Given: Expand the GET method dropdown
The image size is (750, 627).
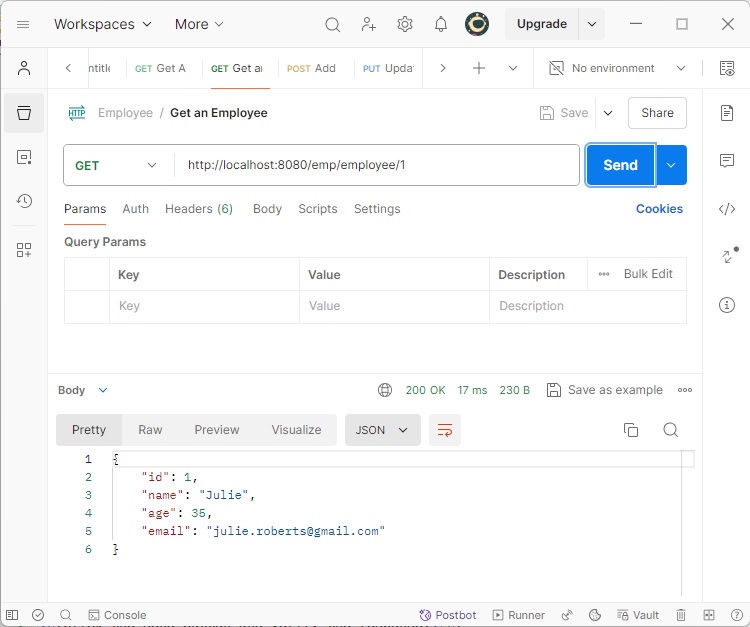Looking at the screenshot, I should (118, 165).
